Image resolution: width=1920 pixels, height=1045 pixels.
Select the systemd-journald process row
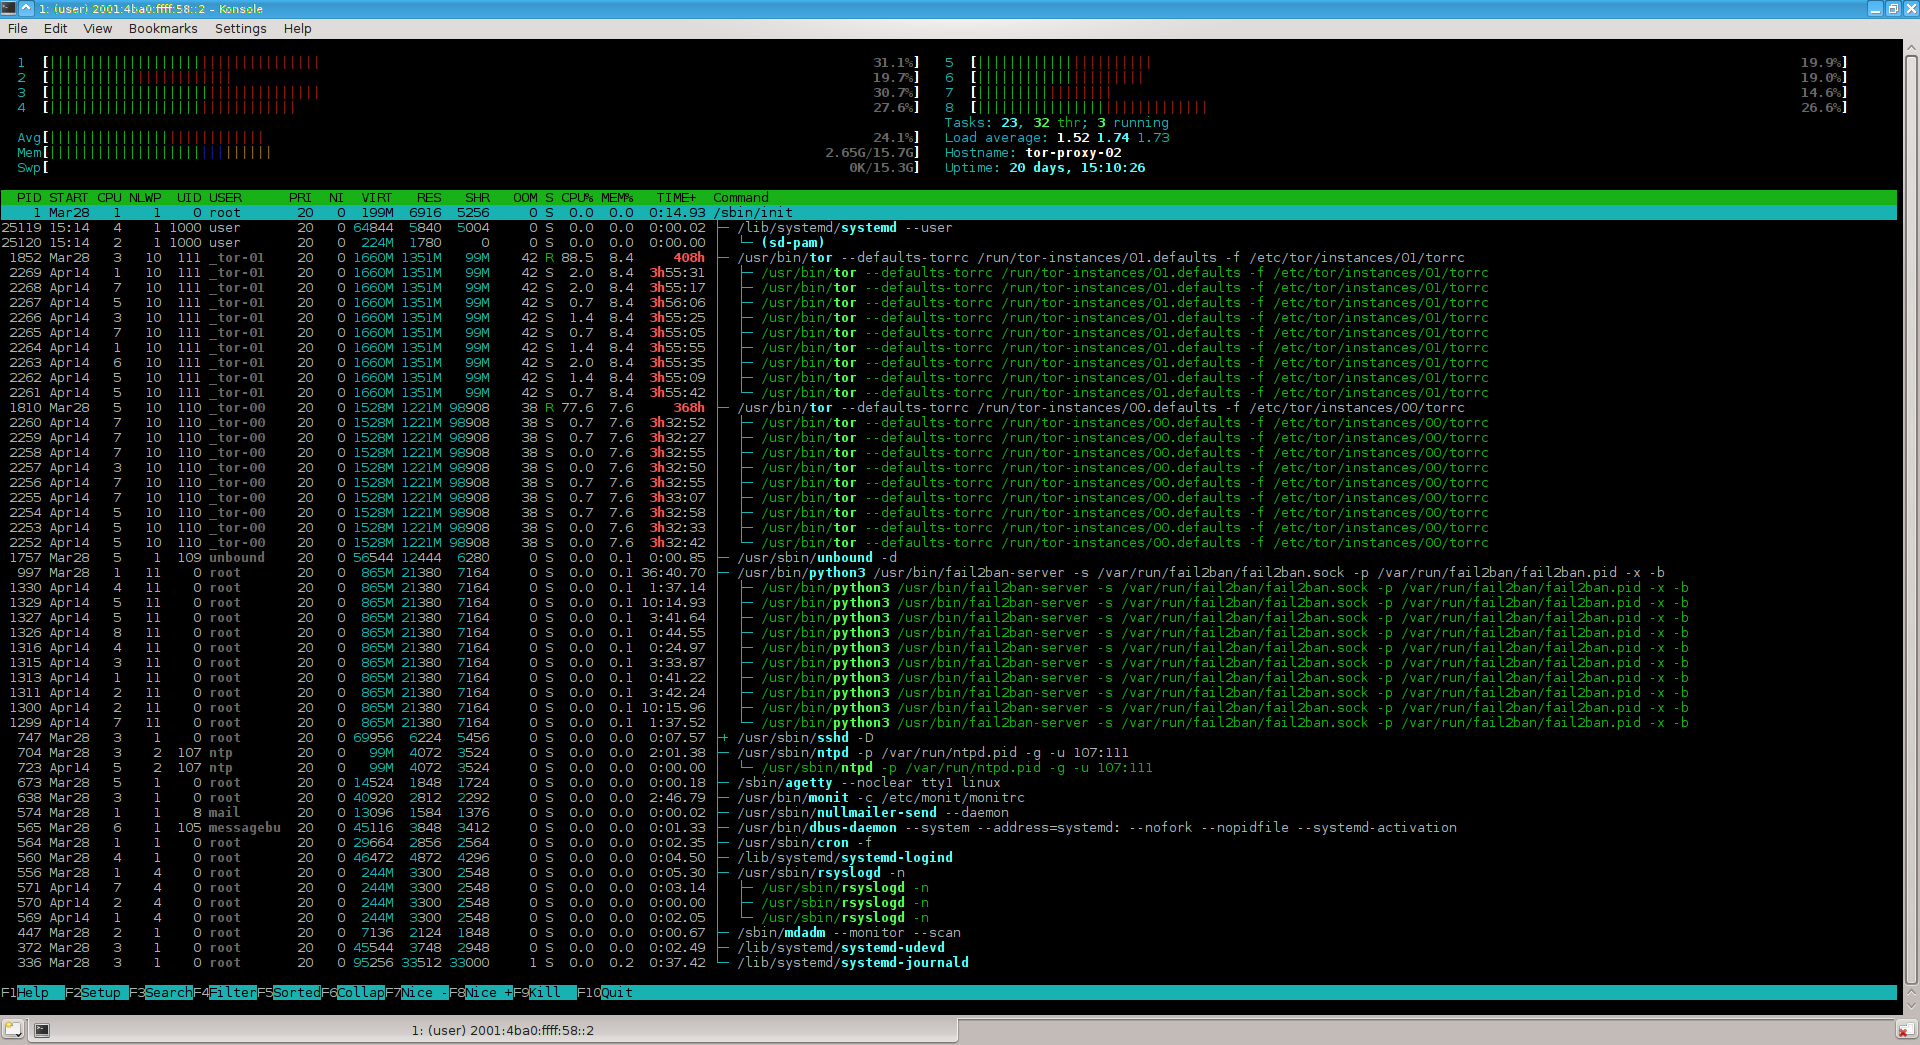(x=949, y=962)
